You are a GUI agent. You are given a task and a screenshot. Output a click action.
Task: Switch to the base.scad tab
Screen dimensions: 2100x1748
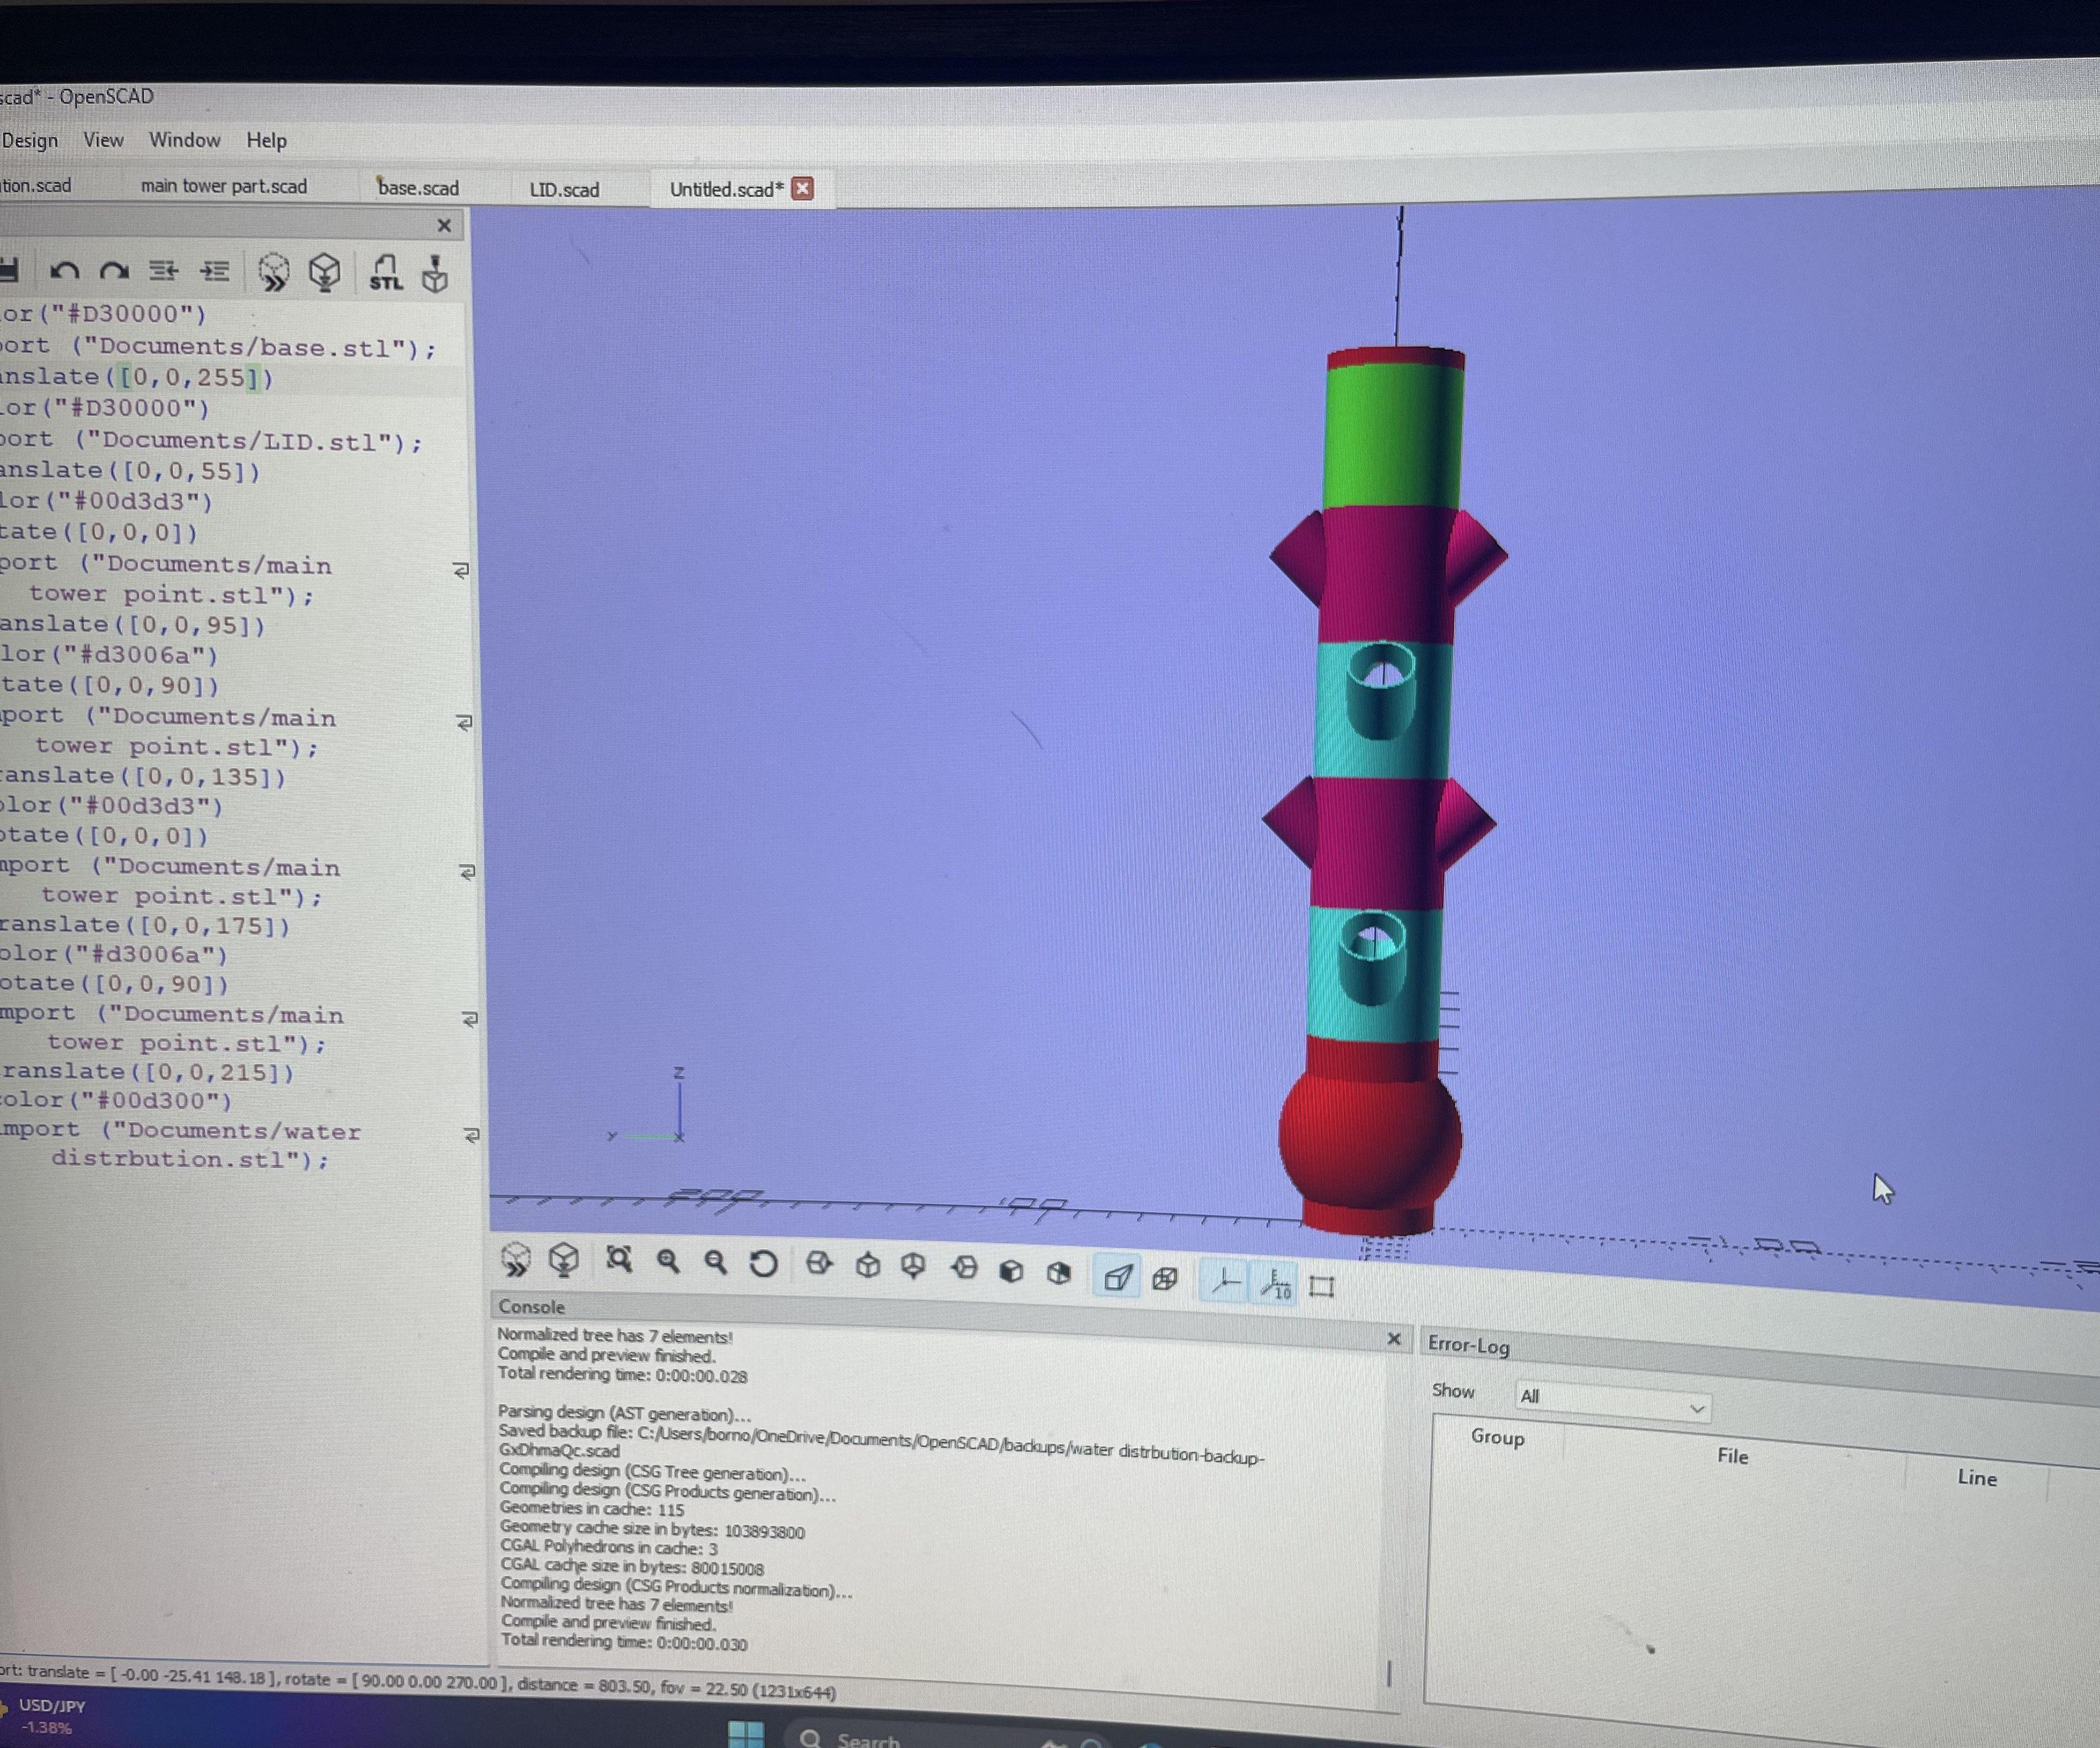coord(418,188)
